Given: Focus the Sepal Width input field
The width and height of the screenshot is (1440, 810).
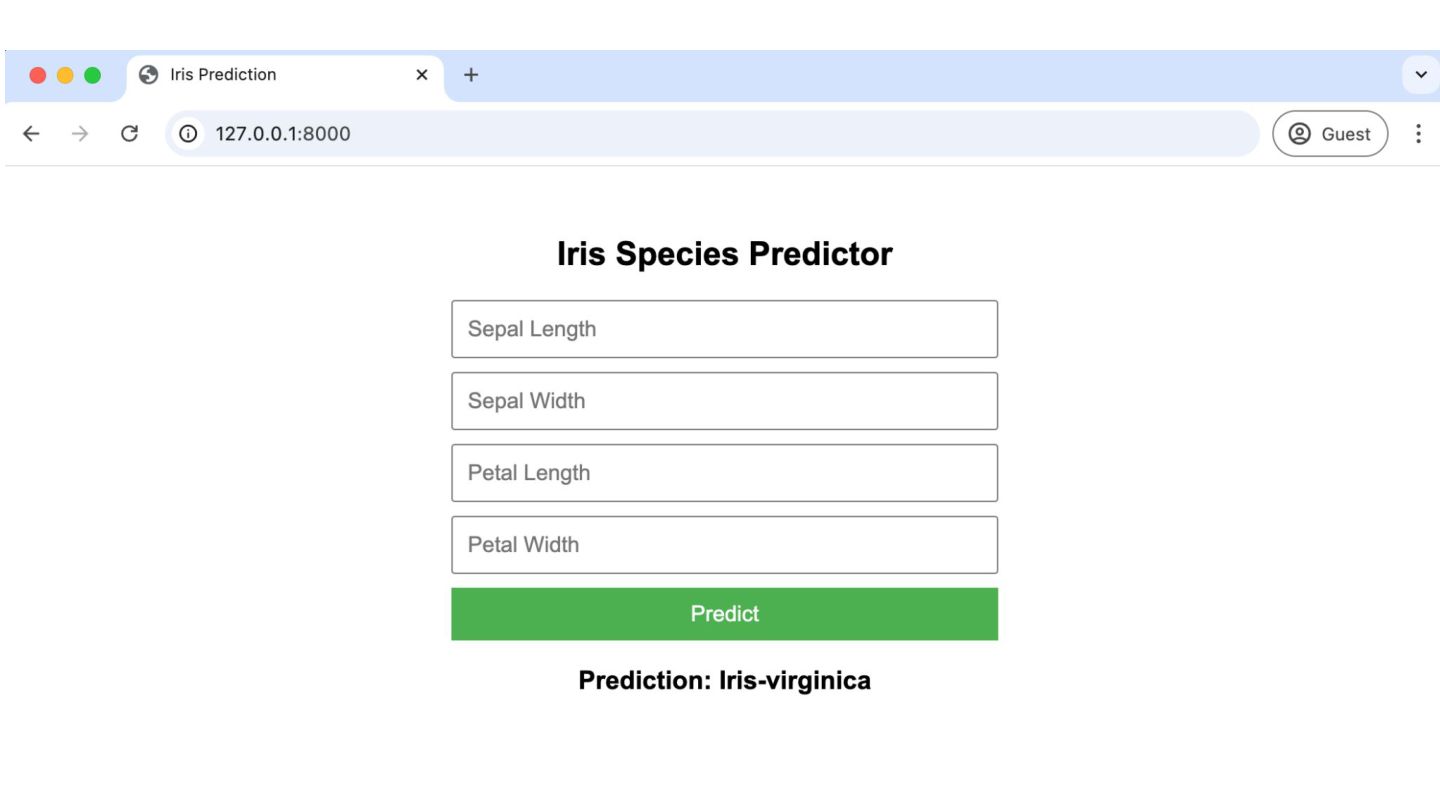Looking at the screenshot, I should click(x=724, y=401).
